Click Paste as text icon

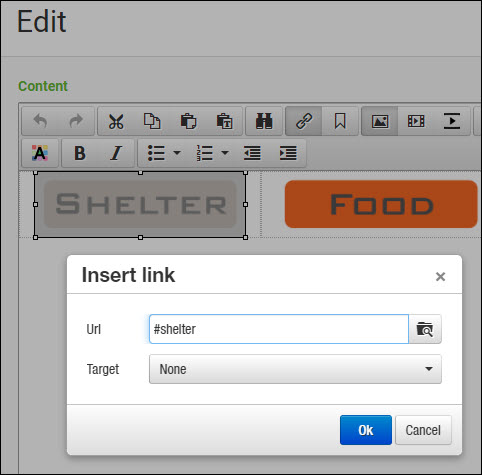[224, 121]
